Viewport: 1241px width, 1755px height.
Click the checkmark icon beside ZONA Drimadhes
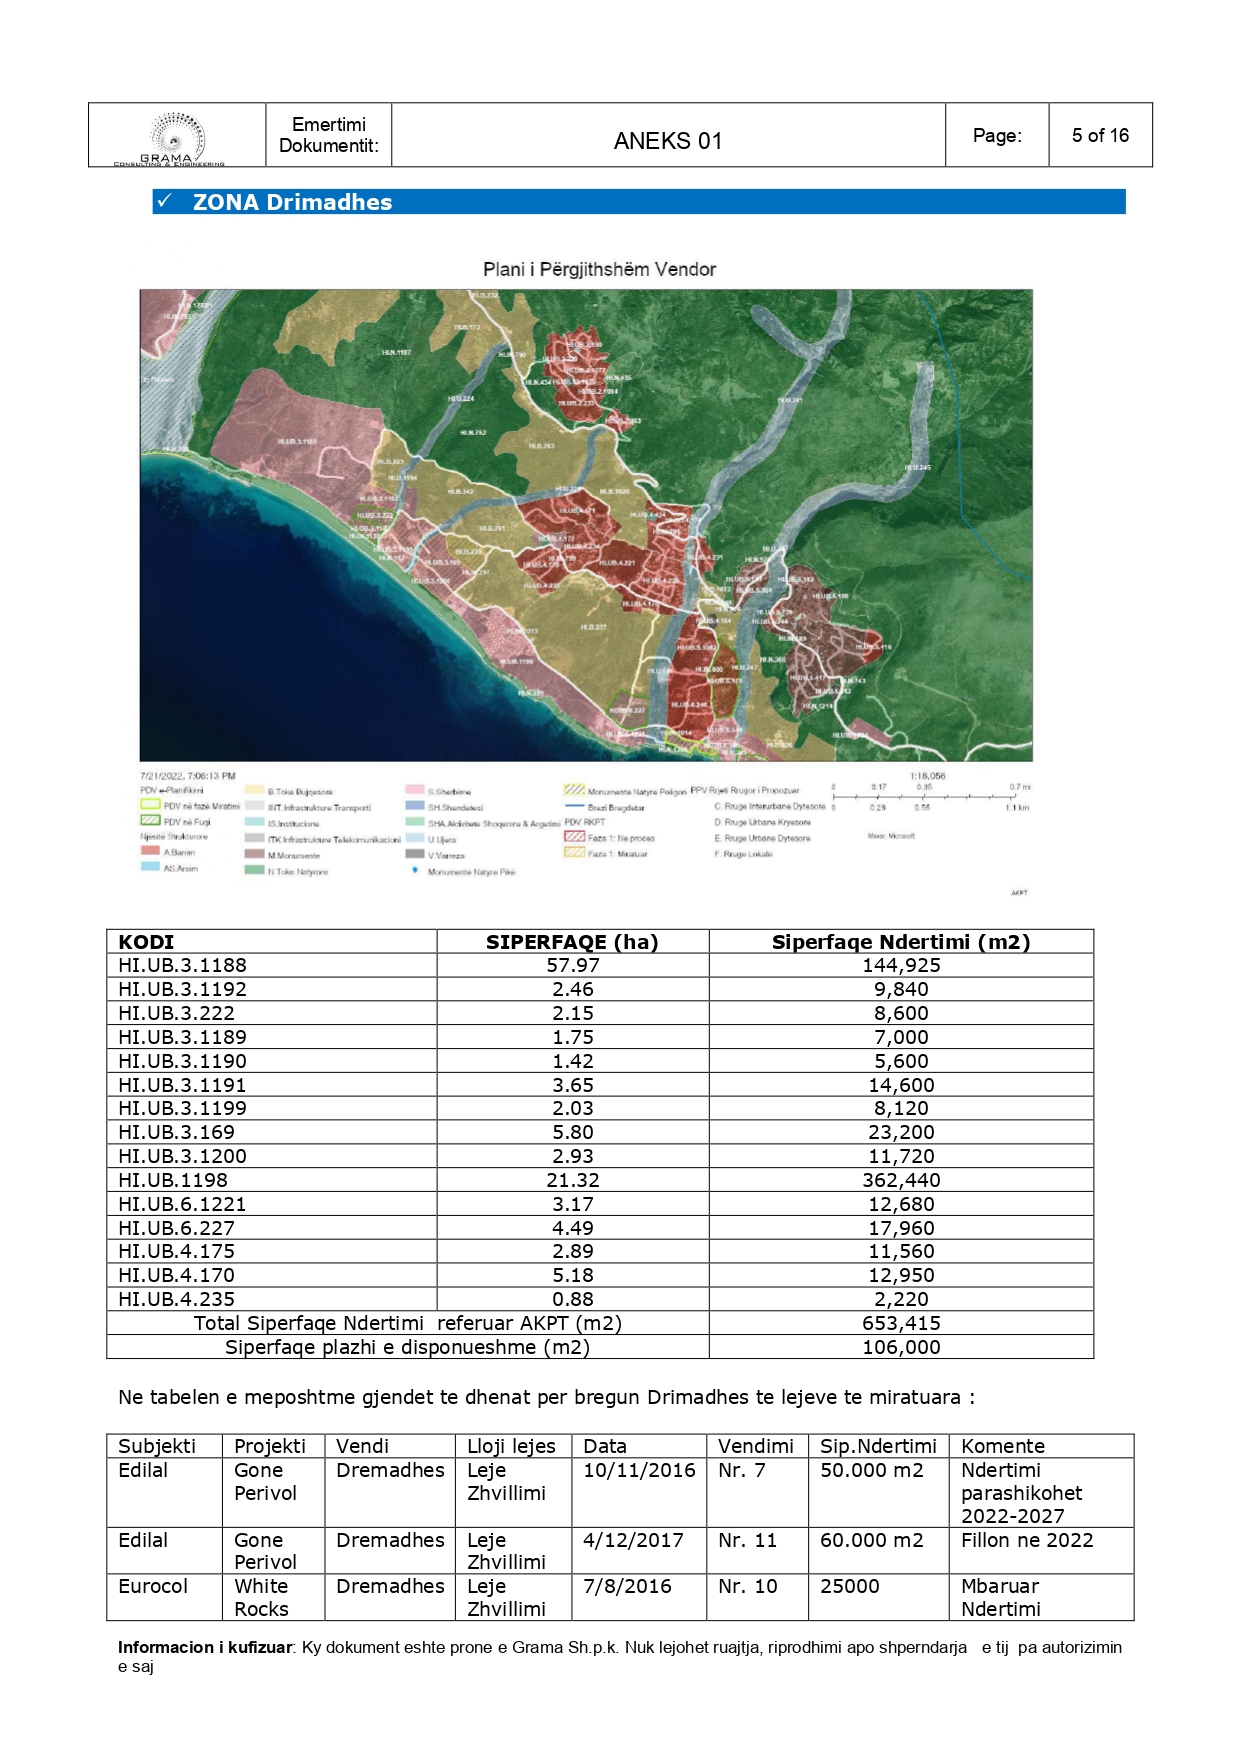[165, 201]
